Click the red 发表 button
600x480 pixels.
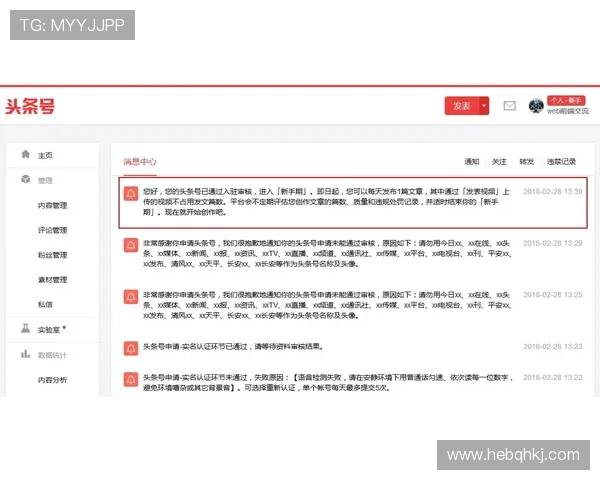[x=461, y=106]
